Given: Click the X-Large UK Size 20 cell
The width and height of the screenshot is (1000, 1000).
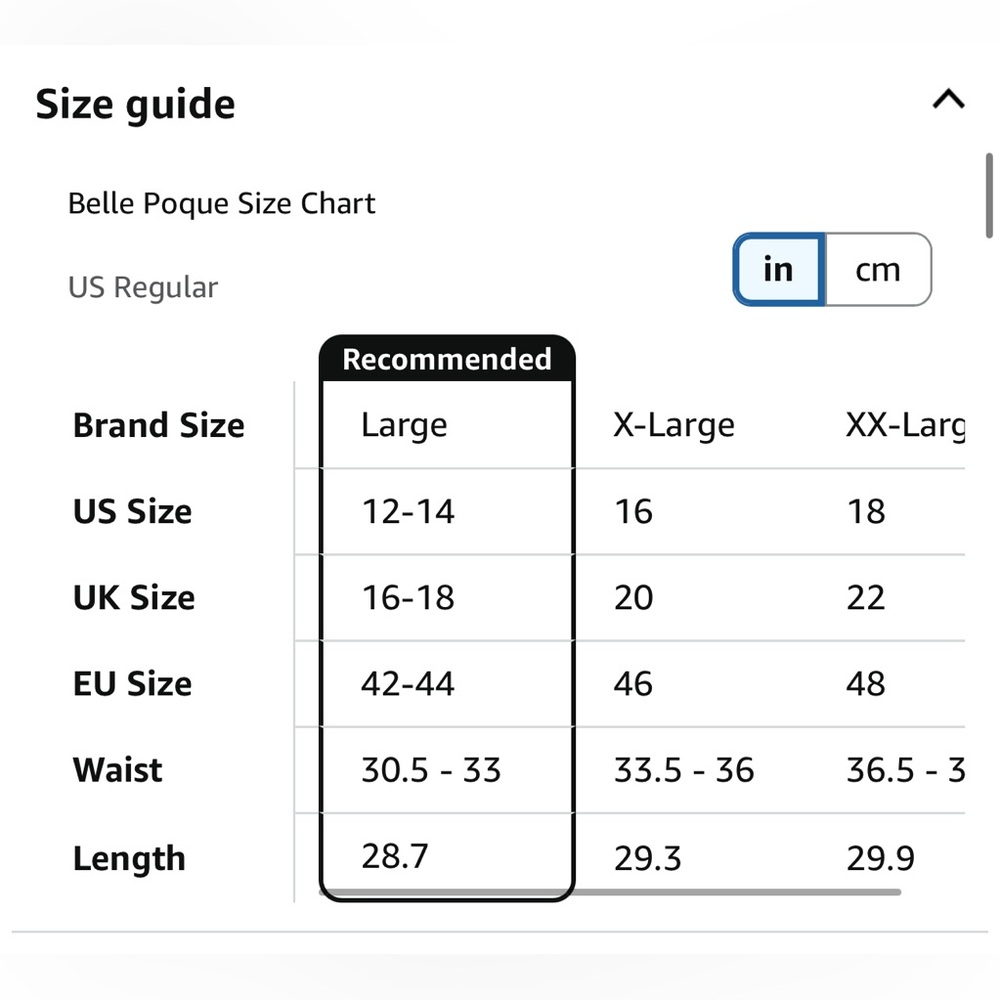Looking at the screenshot, I should (634, 598).
